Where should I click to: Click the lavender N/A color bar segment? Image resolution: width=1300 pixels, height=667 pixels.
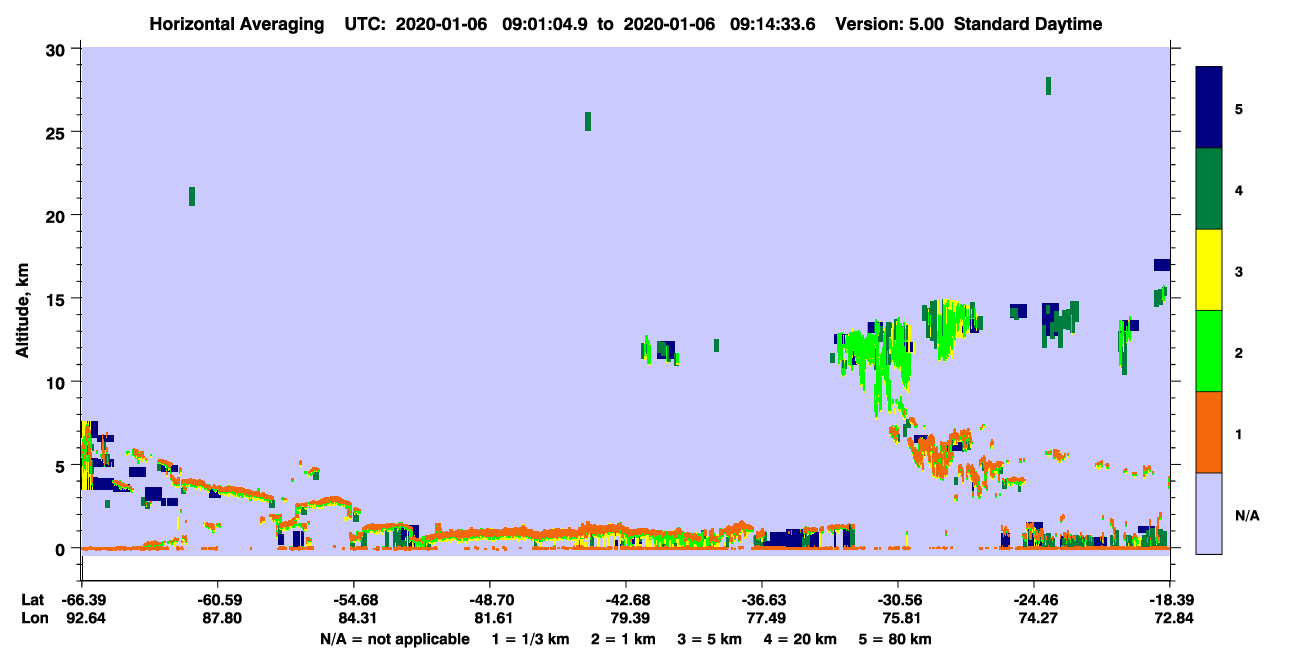pos(1209,513)
